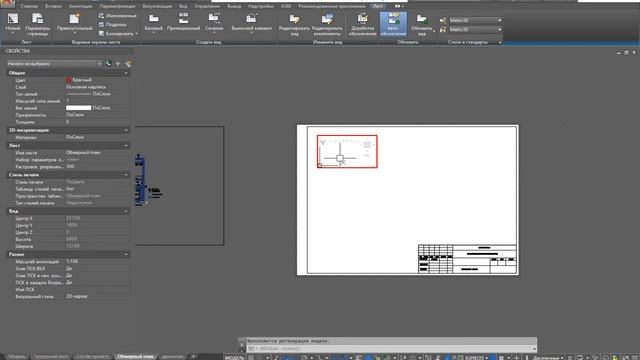Screen dimensions: 640x360
Task: Click the title block on the sheet
Action: [x=467, y=259]
